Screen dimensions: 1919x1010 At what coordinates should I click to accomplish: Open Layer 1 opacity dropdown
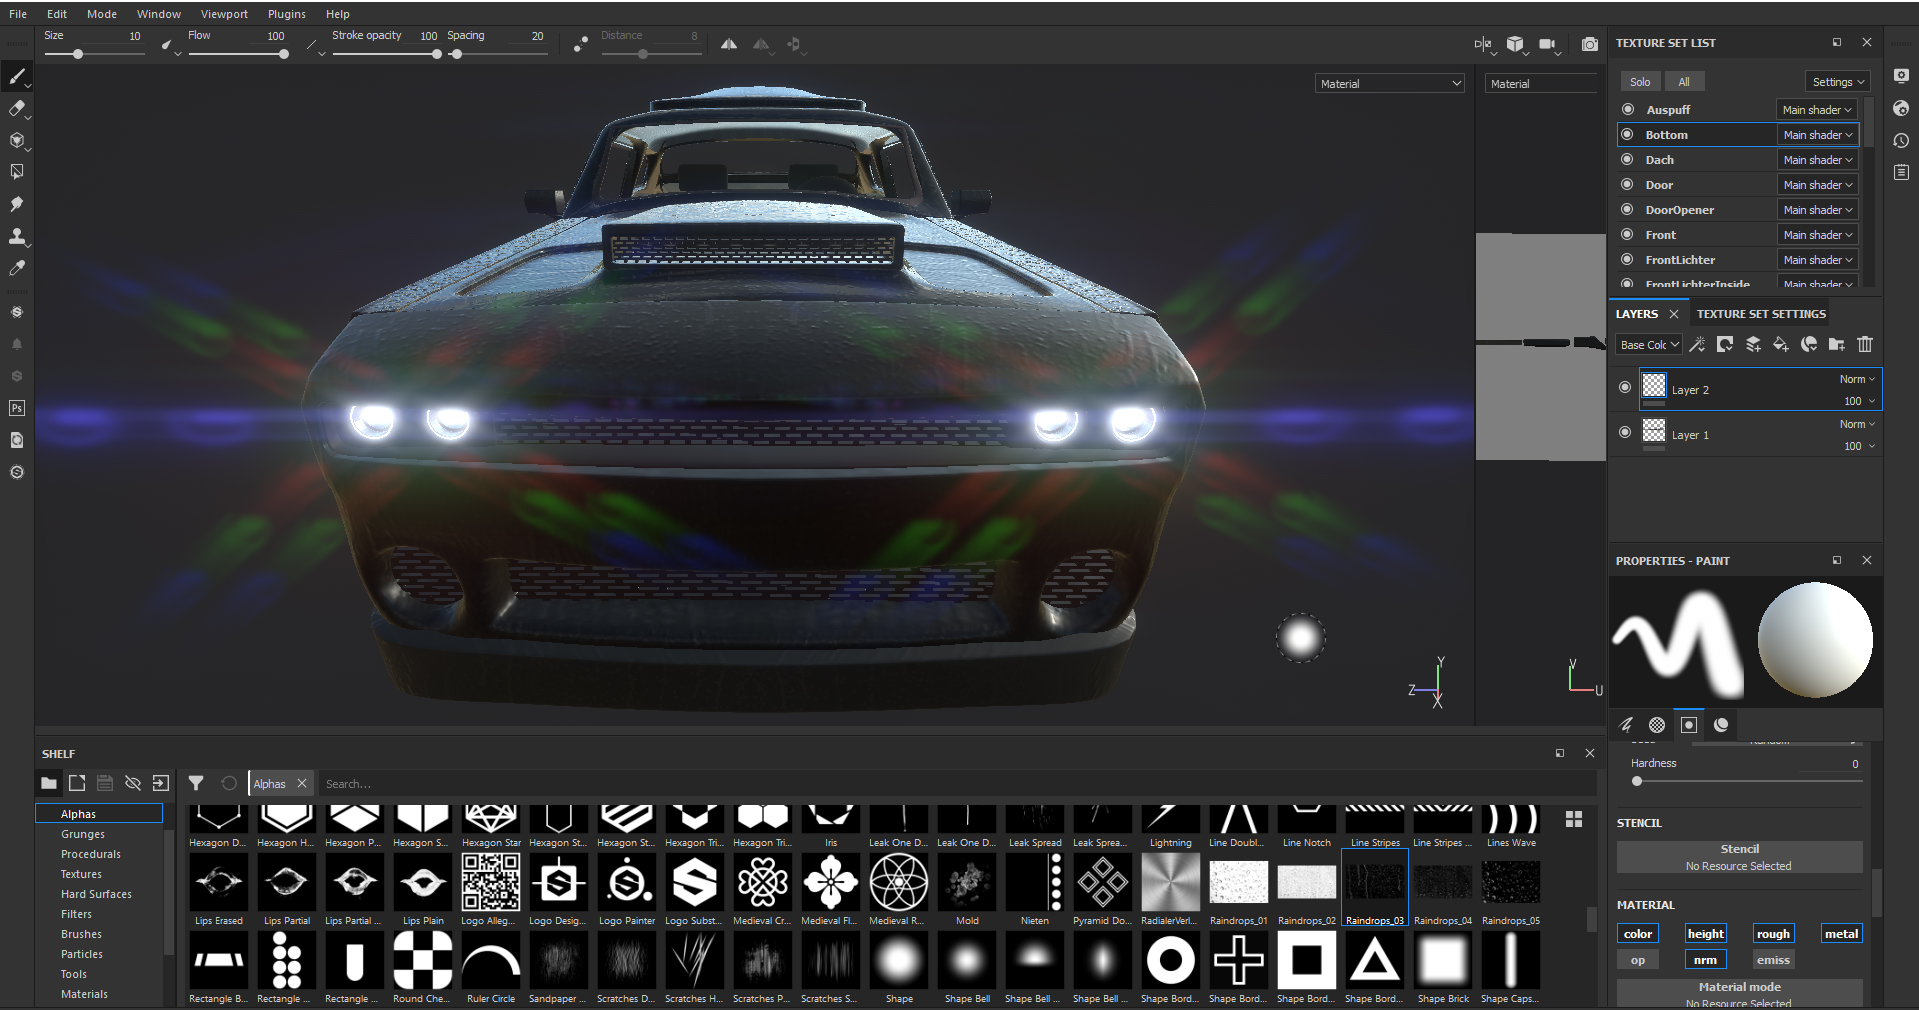click(x=1859, y=446)
